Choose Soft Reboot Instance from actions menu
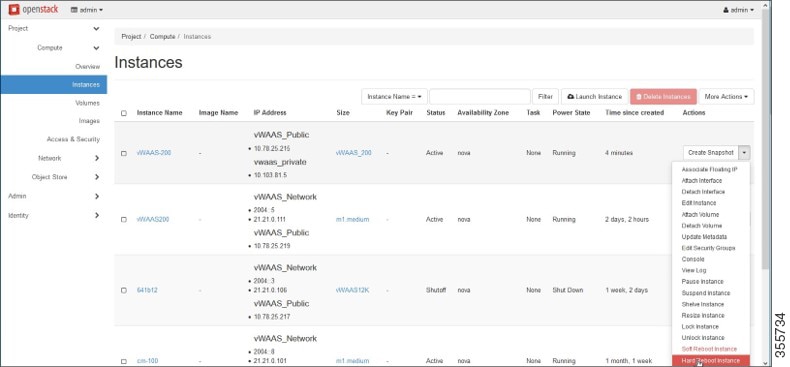This screenshot has width=790, height=367. [709, 349]
